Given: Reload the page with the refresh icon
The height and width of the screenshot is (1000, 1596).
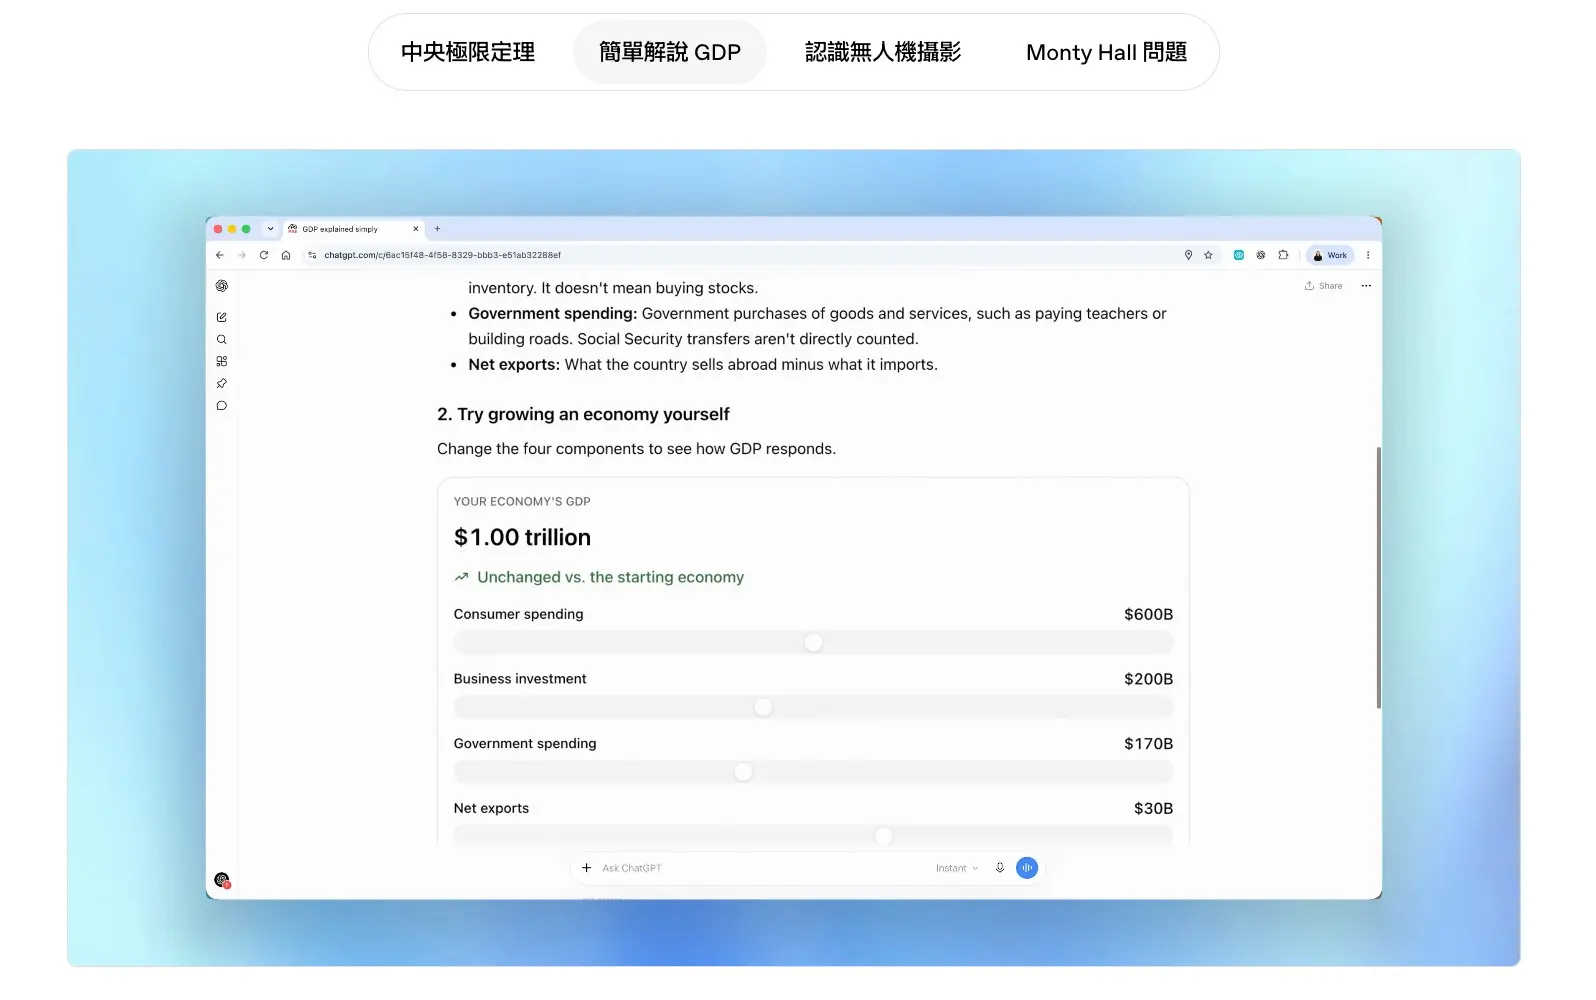Looking at the screenshot, I should coord(264,255).
